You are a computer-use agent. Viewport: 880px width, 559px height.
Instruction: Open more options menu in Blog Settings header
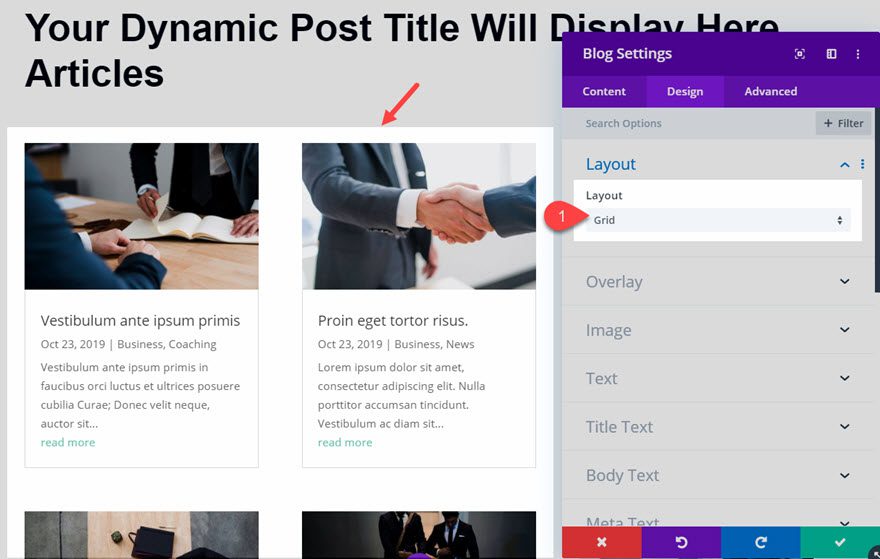(x=858, y=54)
